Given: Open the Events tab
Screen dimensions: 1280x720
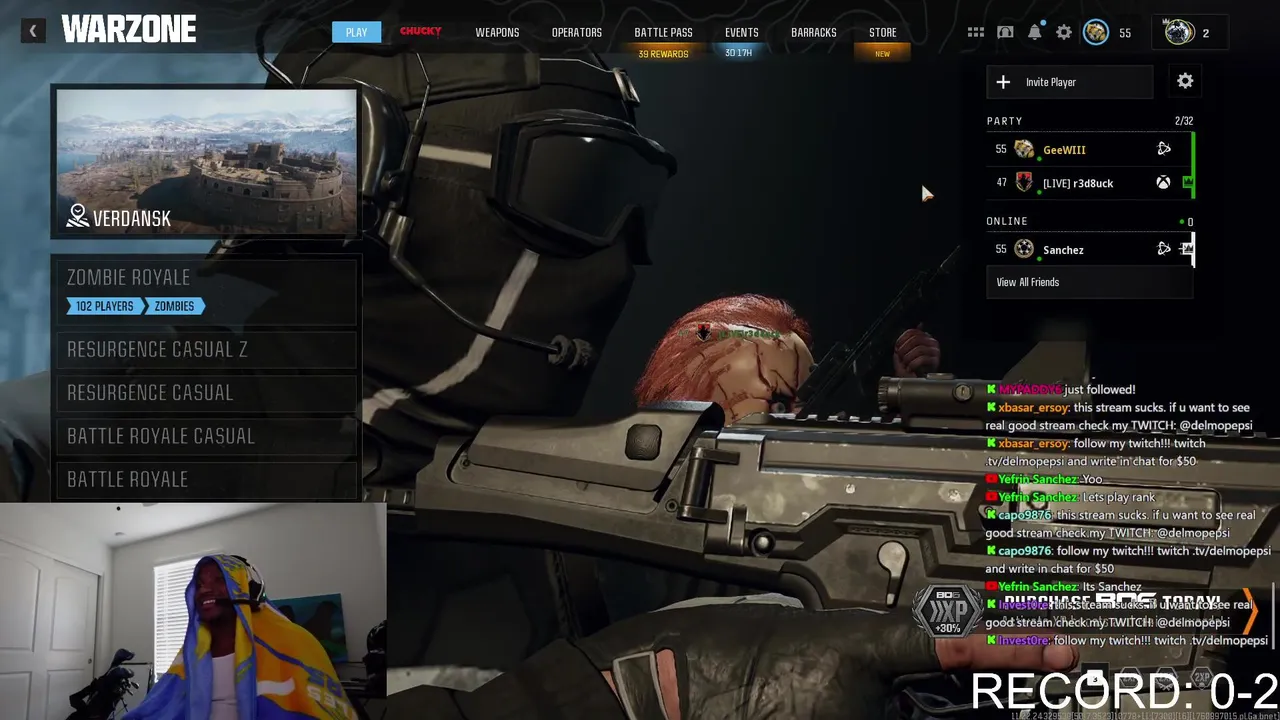Looking at the screenshot, I should point(742,32).
